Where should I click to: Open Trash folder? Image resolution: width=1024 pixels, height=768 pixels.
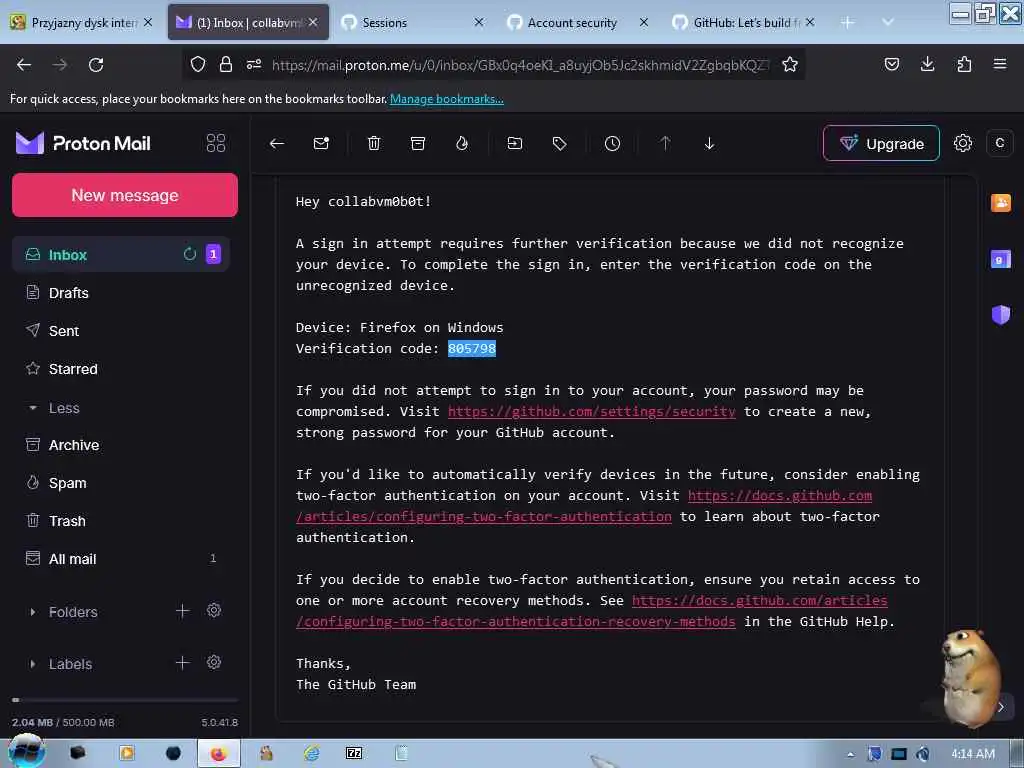121,520
